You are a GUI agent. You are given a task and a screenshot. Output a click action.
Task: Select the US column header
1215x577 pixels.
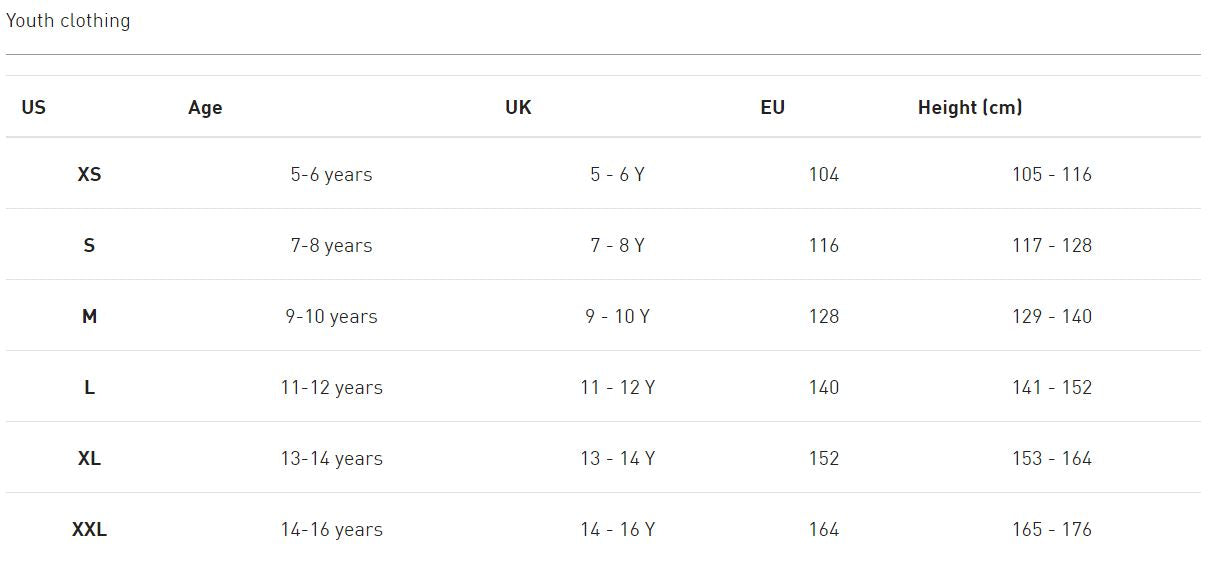click(x=33, y=107)
